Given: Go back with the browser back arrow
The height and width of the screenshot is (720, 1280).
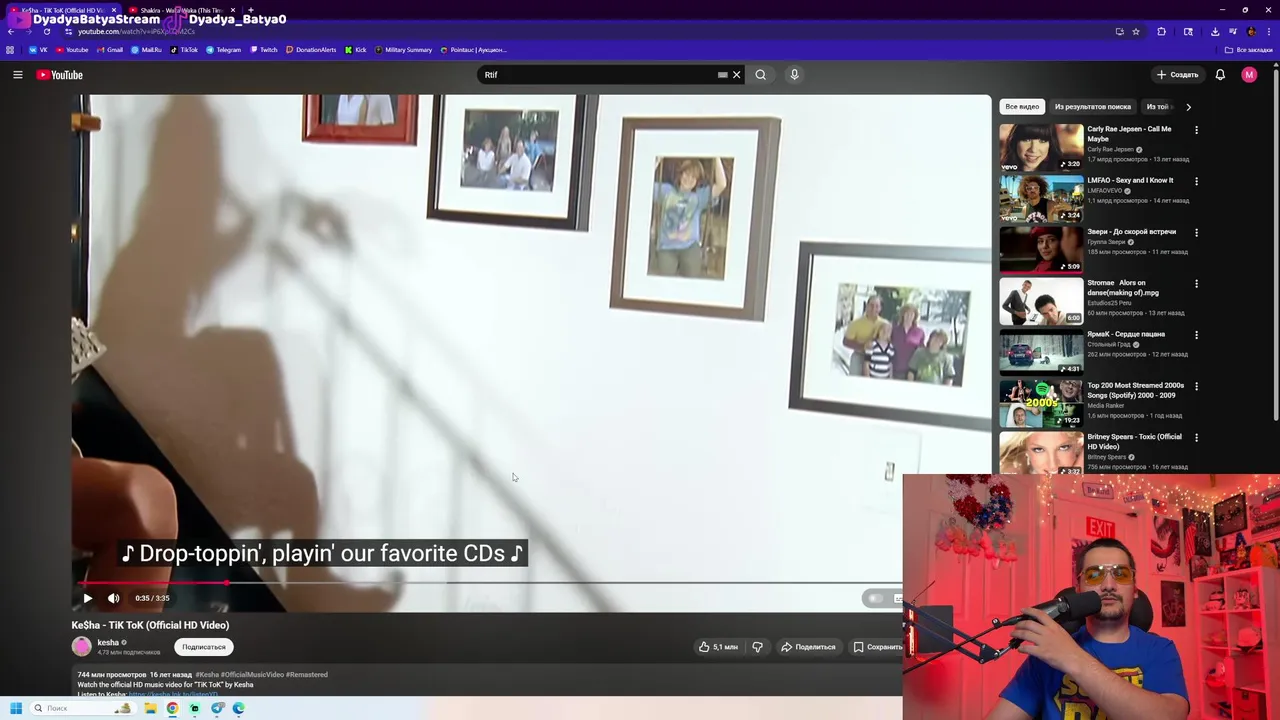Looking at the screenshot, I should coord(11,31).
